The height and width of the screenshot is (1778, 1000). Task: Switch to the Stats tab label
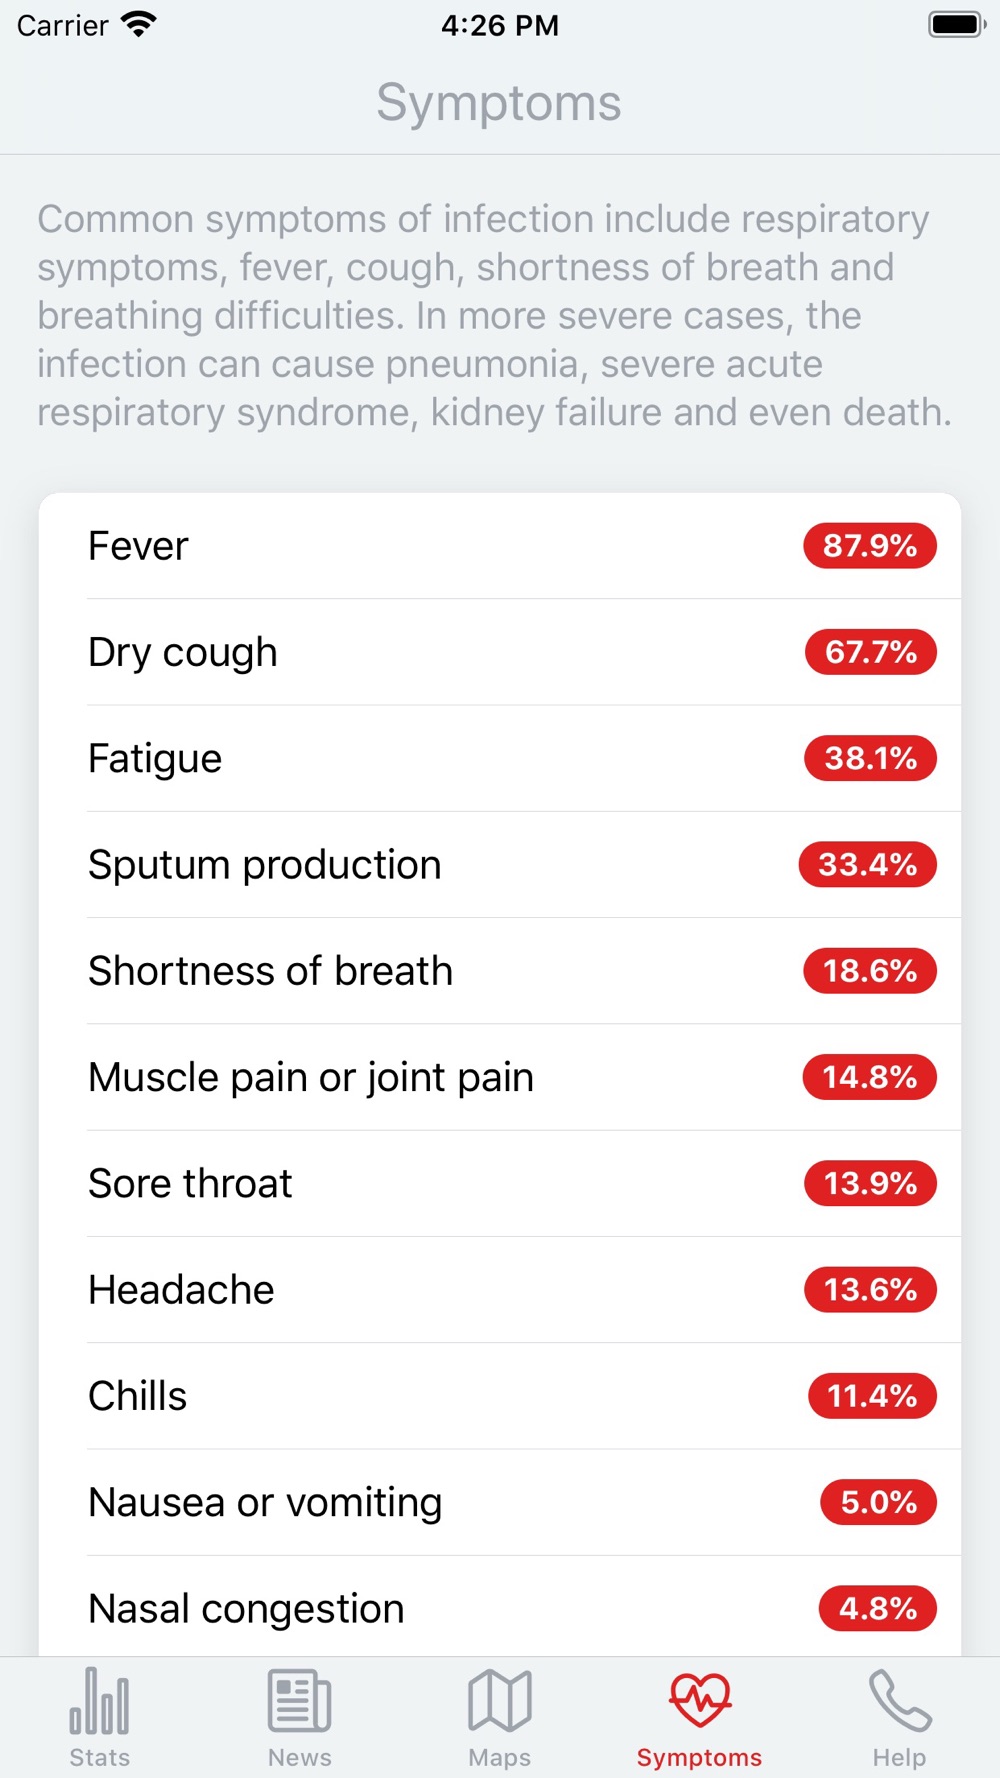coord(99,1757)
